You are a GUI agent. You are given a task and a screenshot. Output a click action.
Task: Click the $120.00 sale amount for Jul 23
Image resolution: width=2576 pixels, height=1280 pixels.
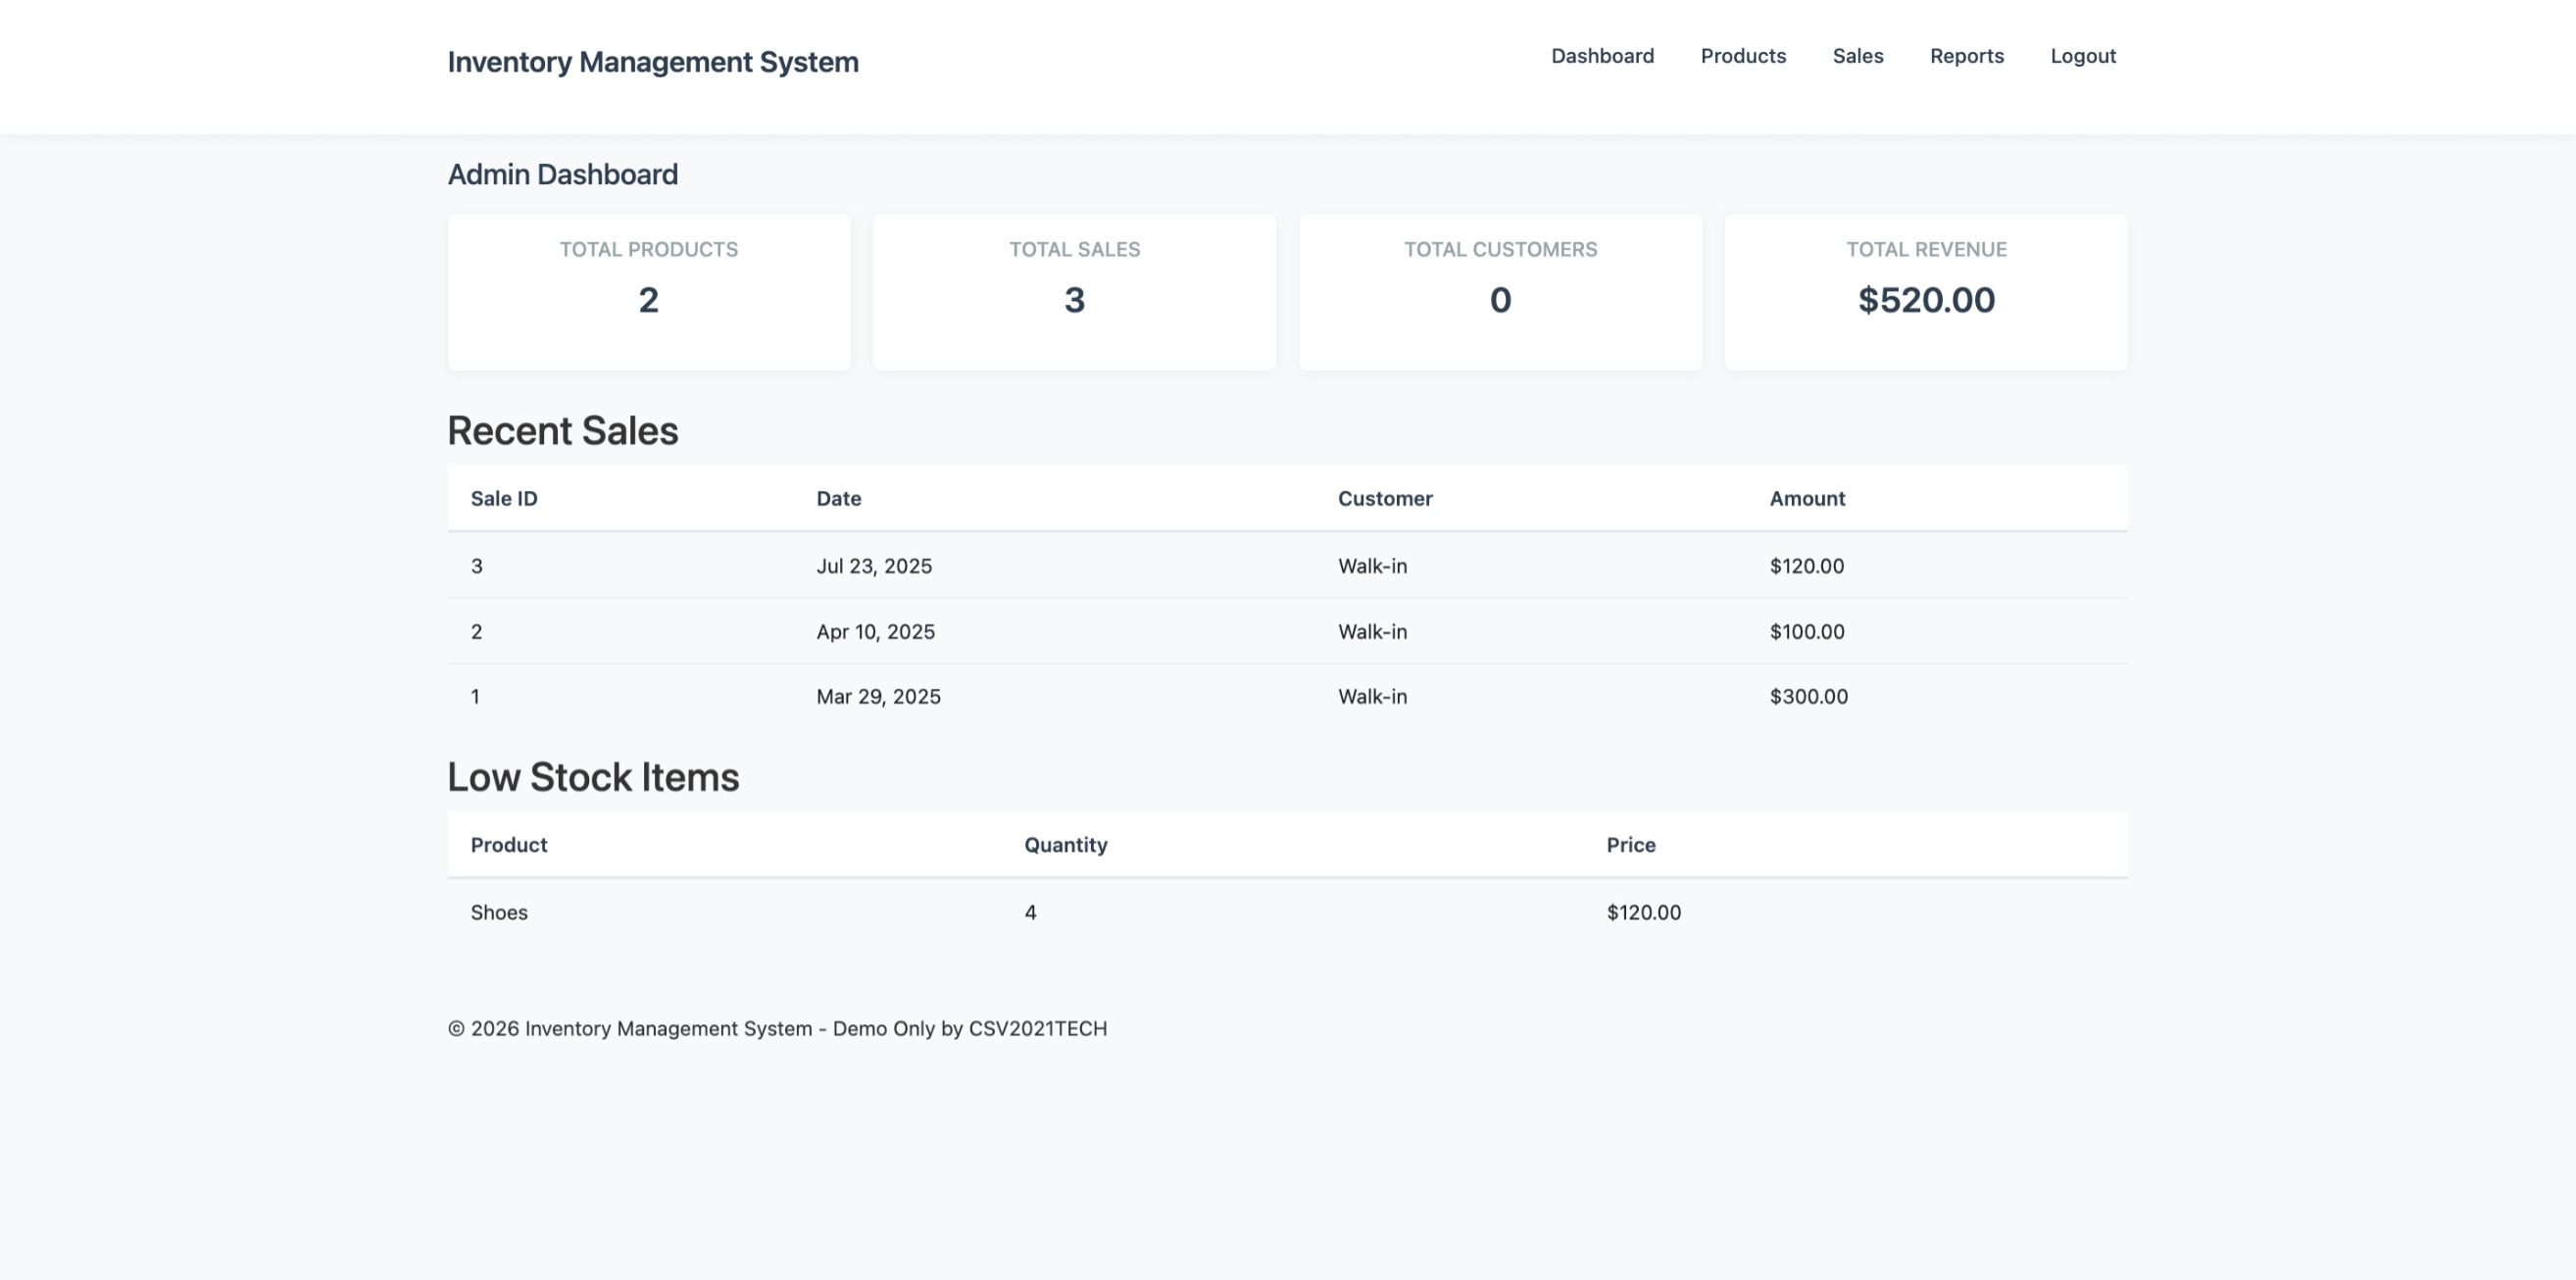click(1806, 566)
